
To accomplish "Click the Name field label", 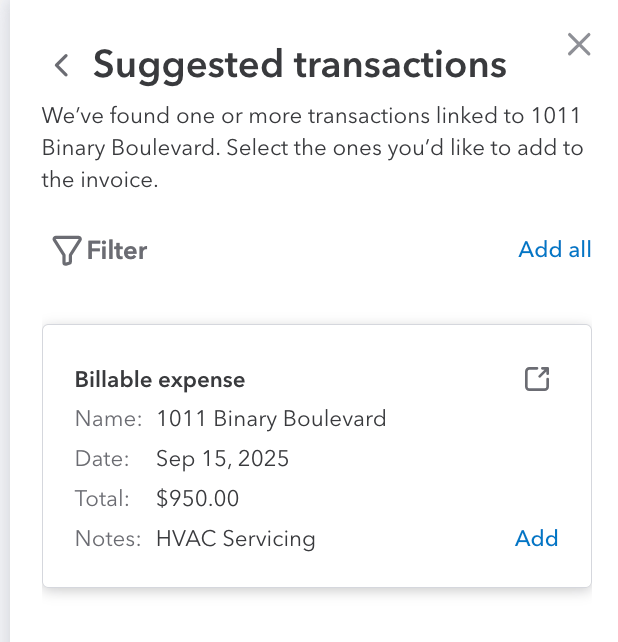I will (x=107, y=418).
